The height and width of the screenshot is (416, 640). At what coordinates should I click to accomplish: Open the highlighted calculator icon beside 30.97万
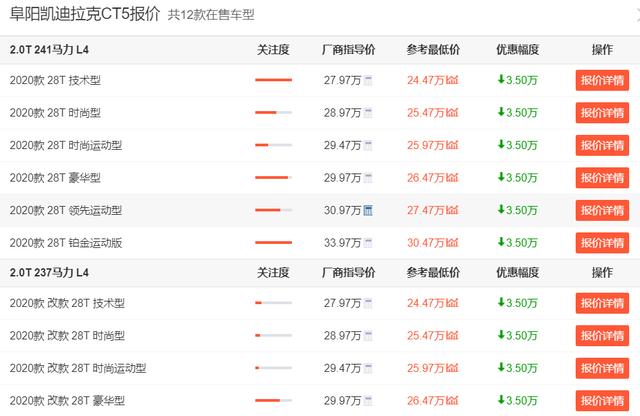pyautogui.click(x=368, y=211)
